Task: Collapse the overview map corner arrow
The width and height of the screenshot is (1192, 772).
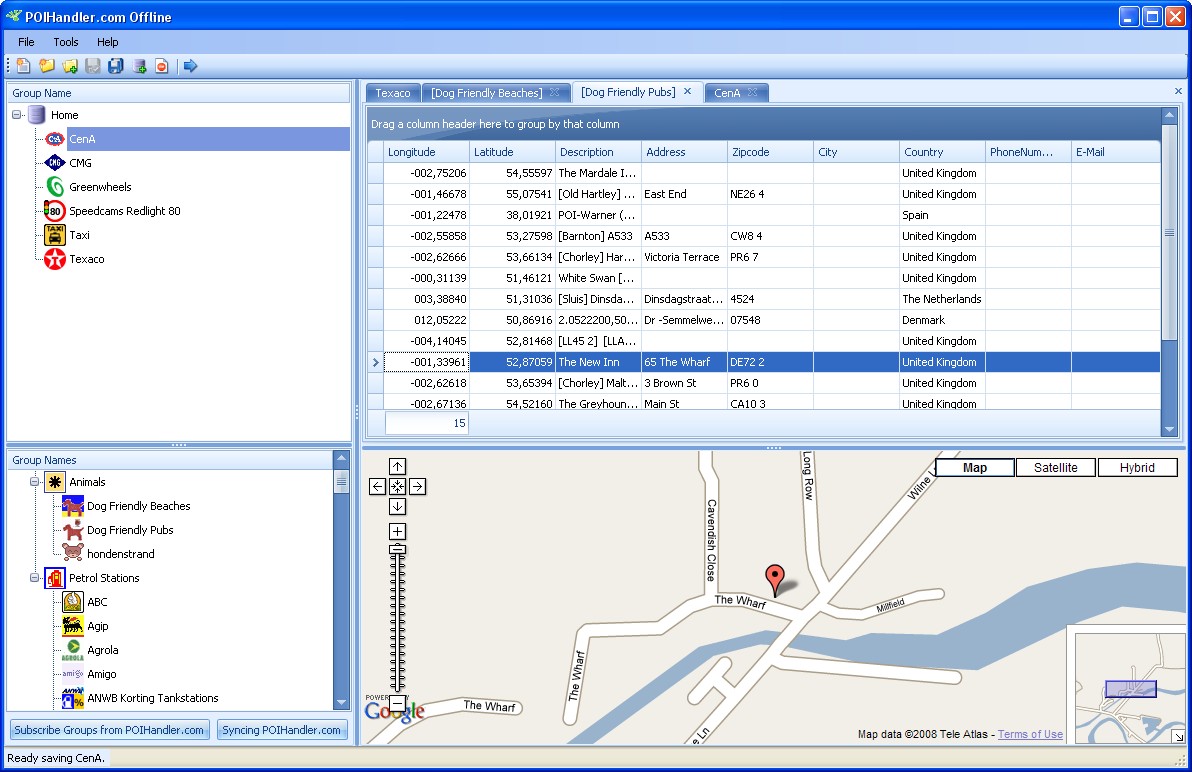Action: [x=1178, y=736]
